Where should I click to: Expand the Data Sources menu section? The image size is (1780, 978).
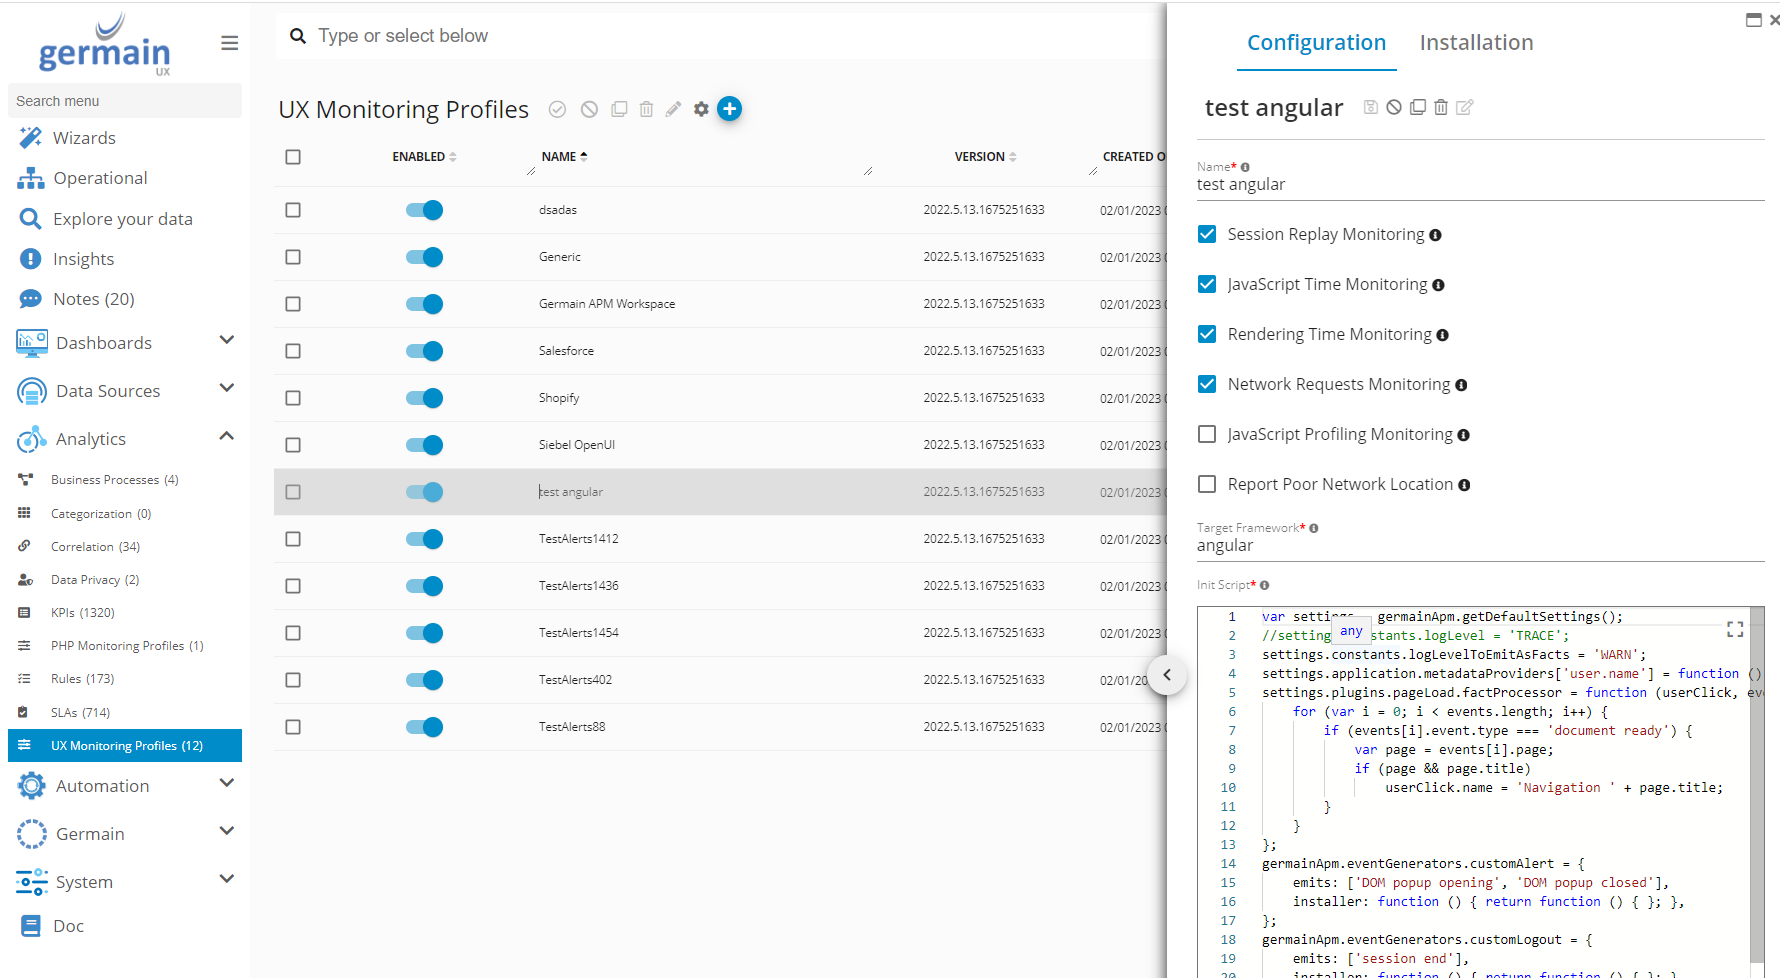226,389
